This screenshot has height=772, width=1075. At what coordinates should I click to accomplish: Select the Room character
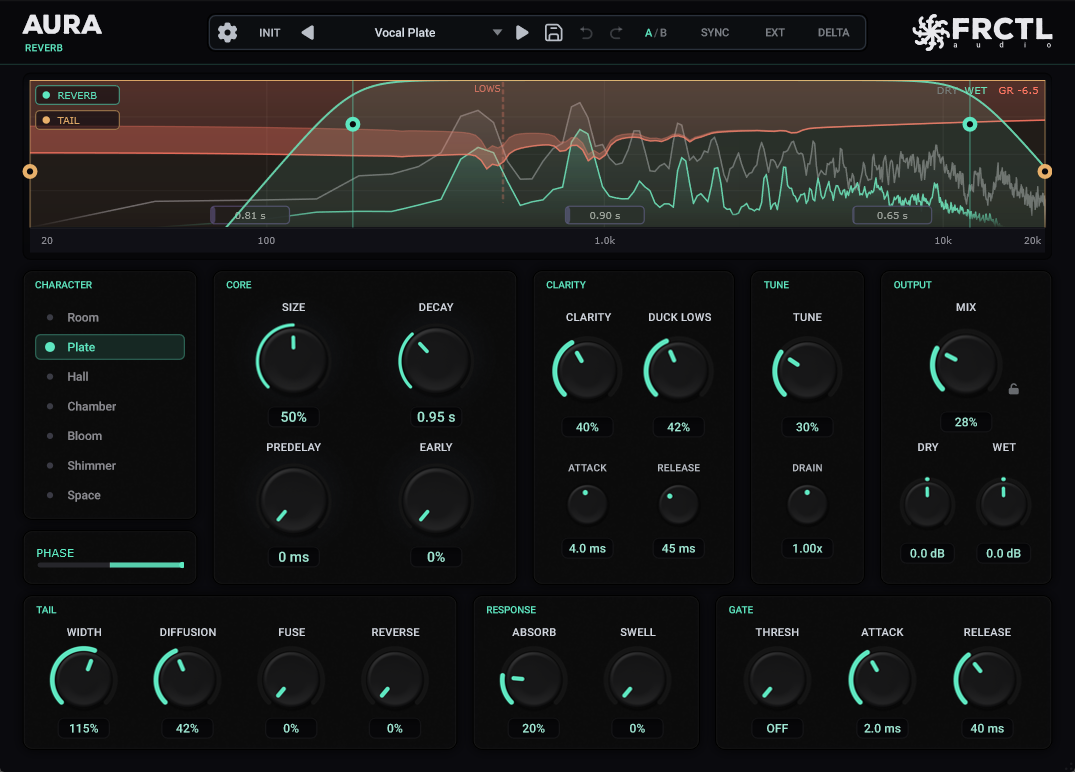110,317
